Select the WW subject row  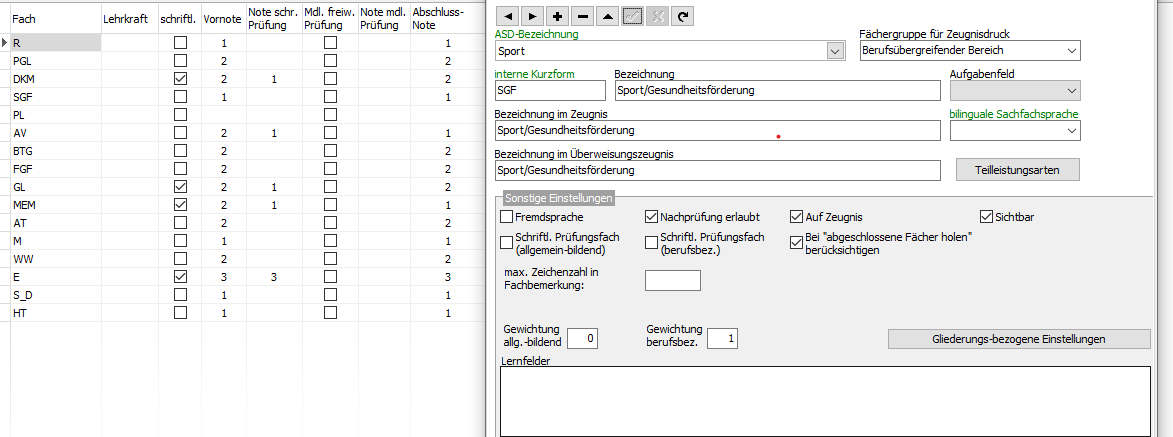(55, 259)
